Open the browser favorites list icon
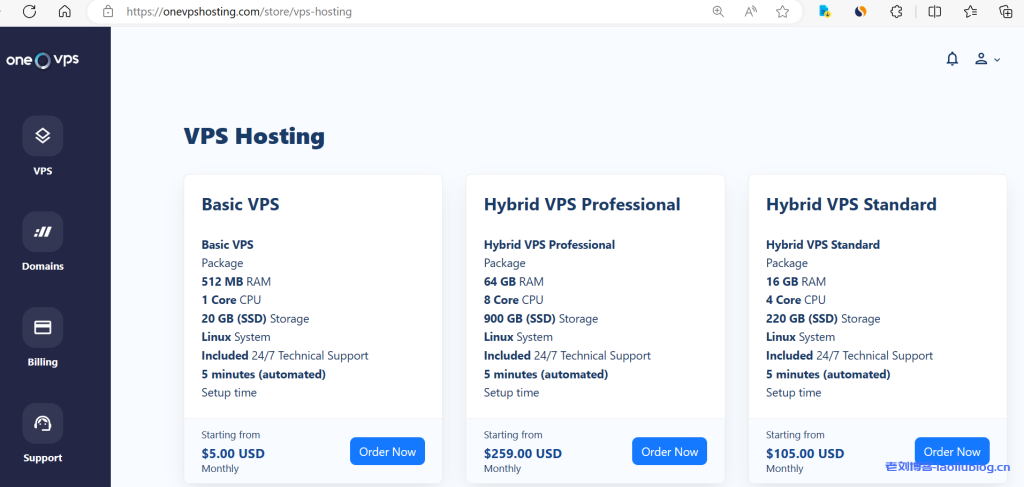This screenshot has width=1024, height=487. [x=970, y=12]
